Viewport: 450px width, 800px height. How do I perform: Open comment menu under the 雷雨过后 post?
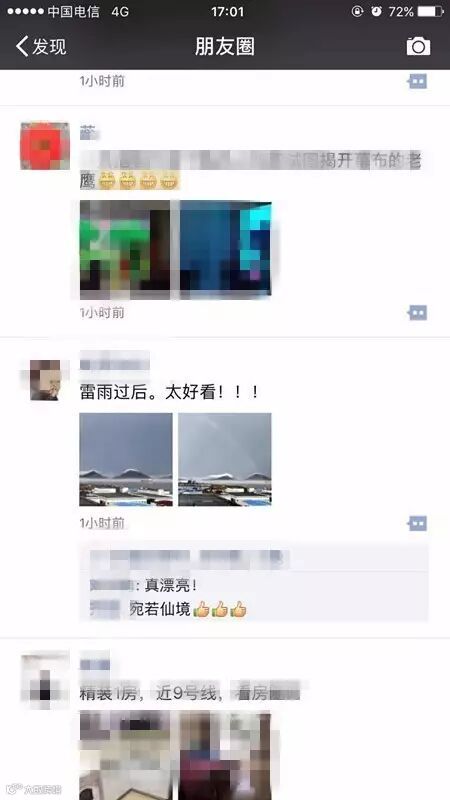[418, 523]
